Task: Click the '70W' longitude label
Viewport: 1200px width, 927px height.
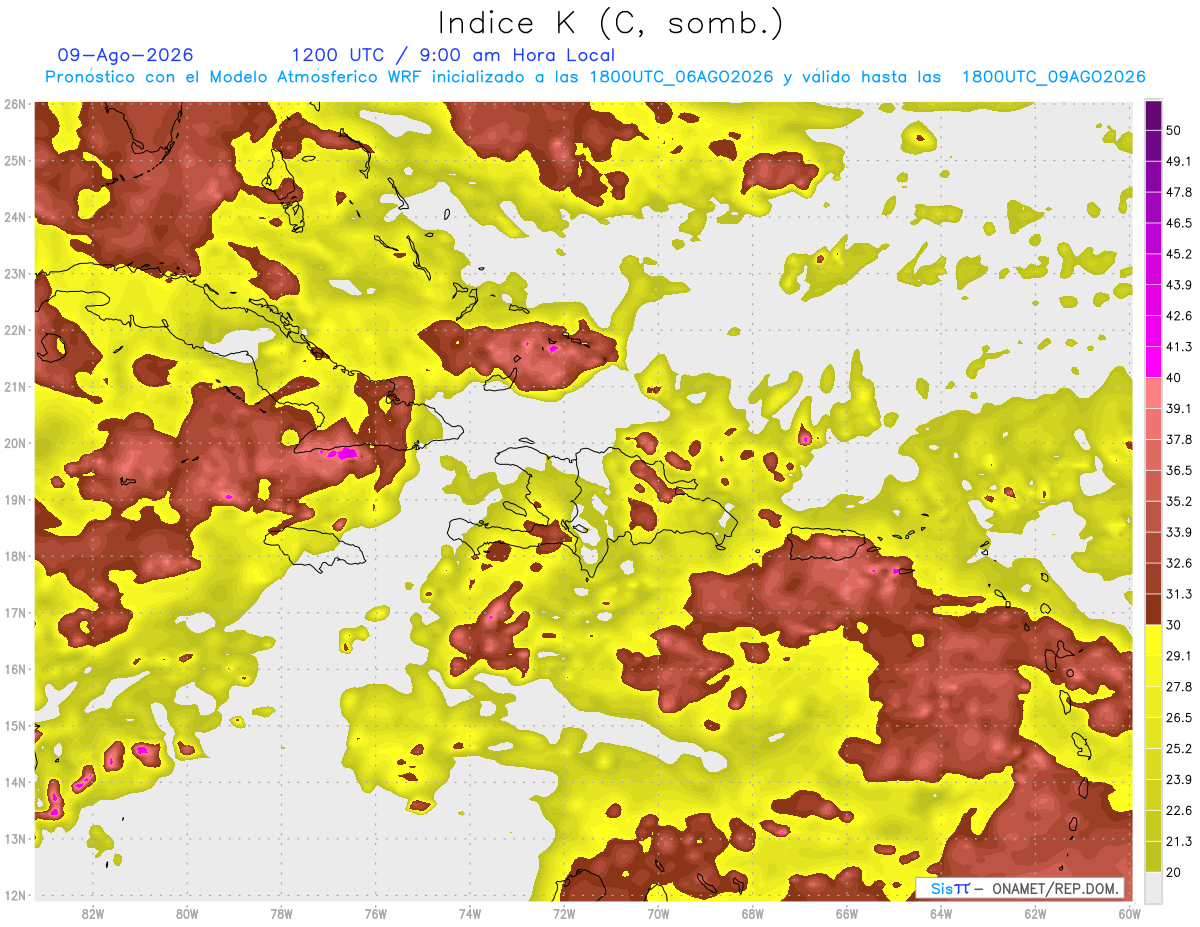Action: 658,913
